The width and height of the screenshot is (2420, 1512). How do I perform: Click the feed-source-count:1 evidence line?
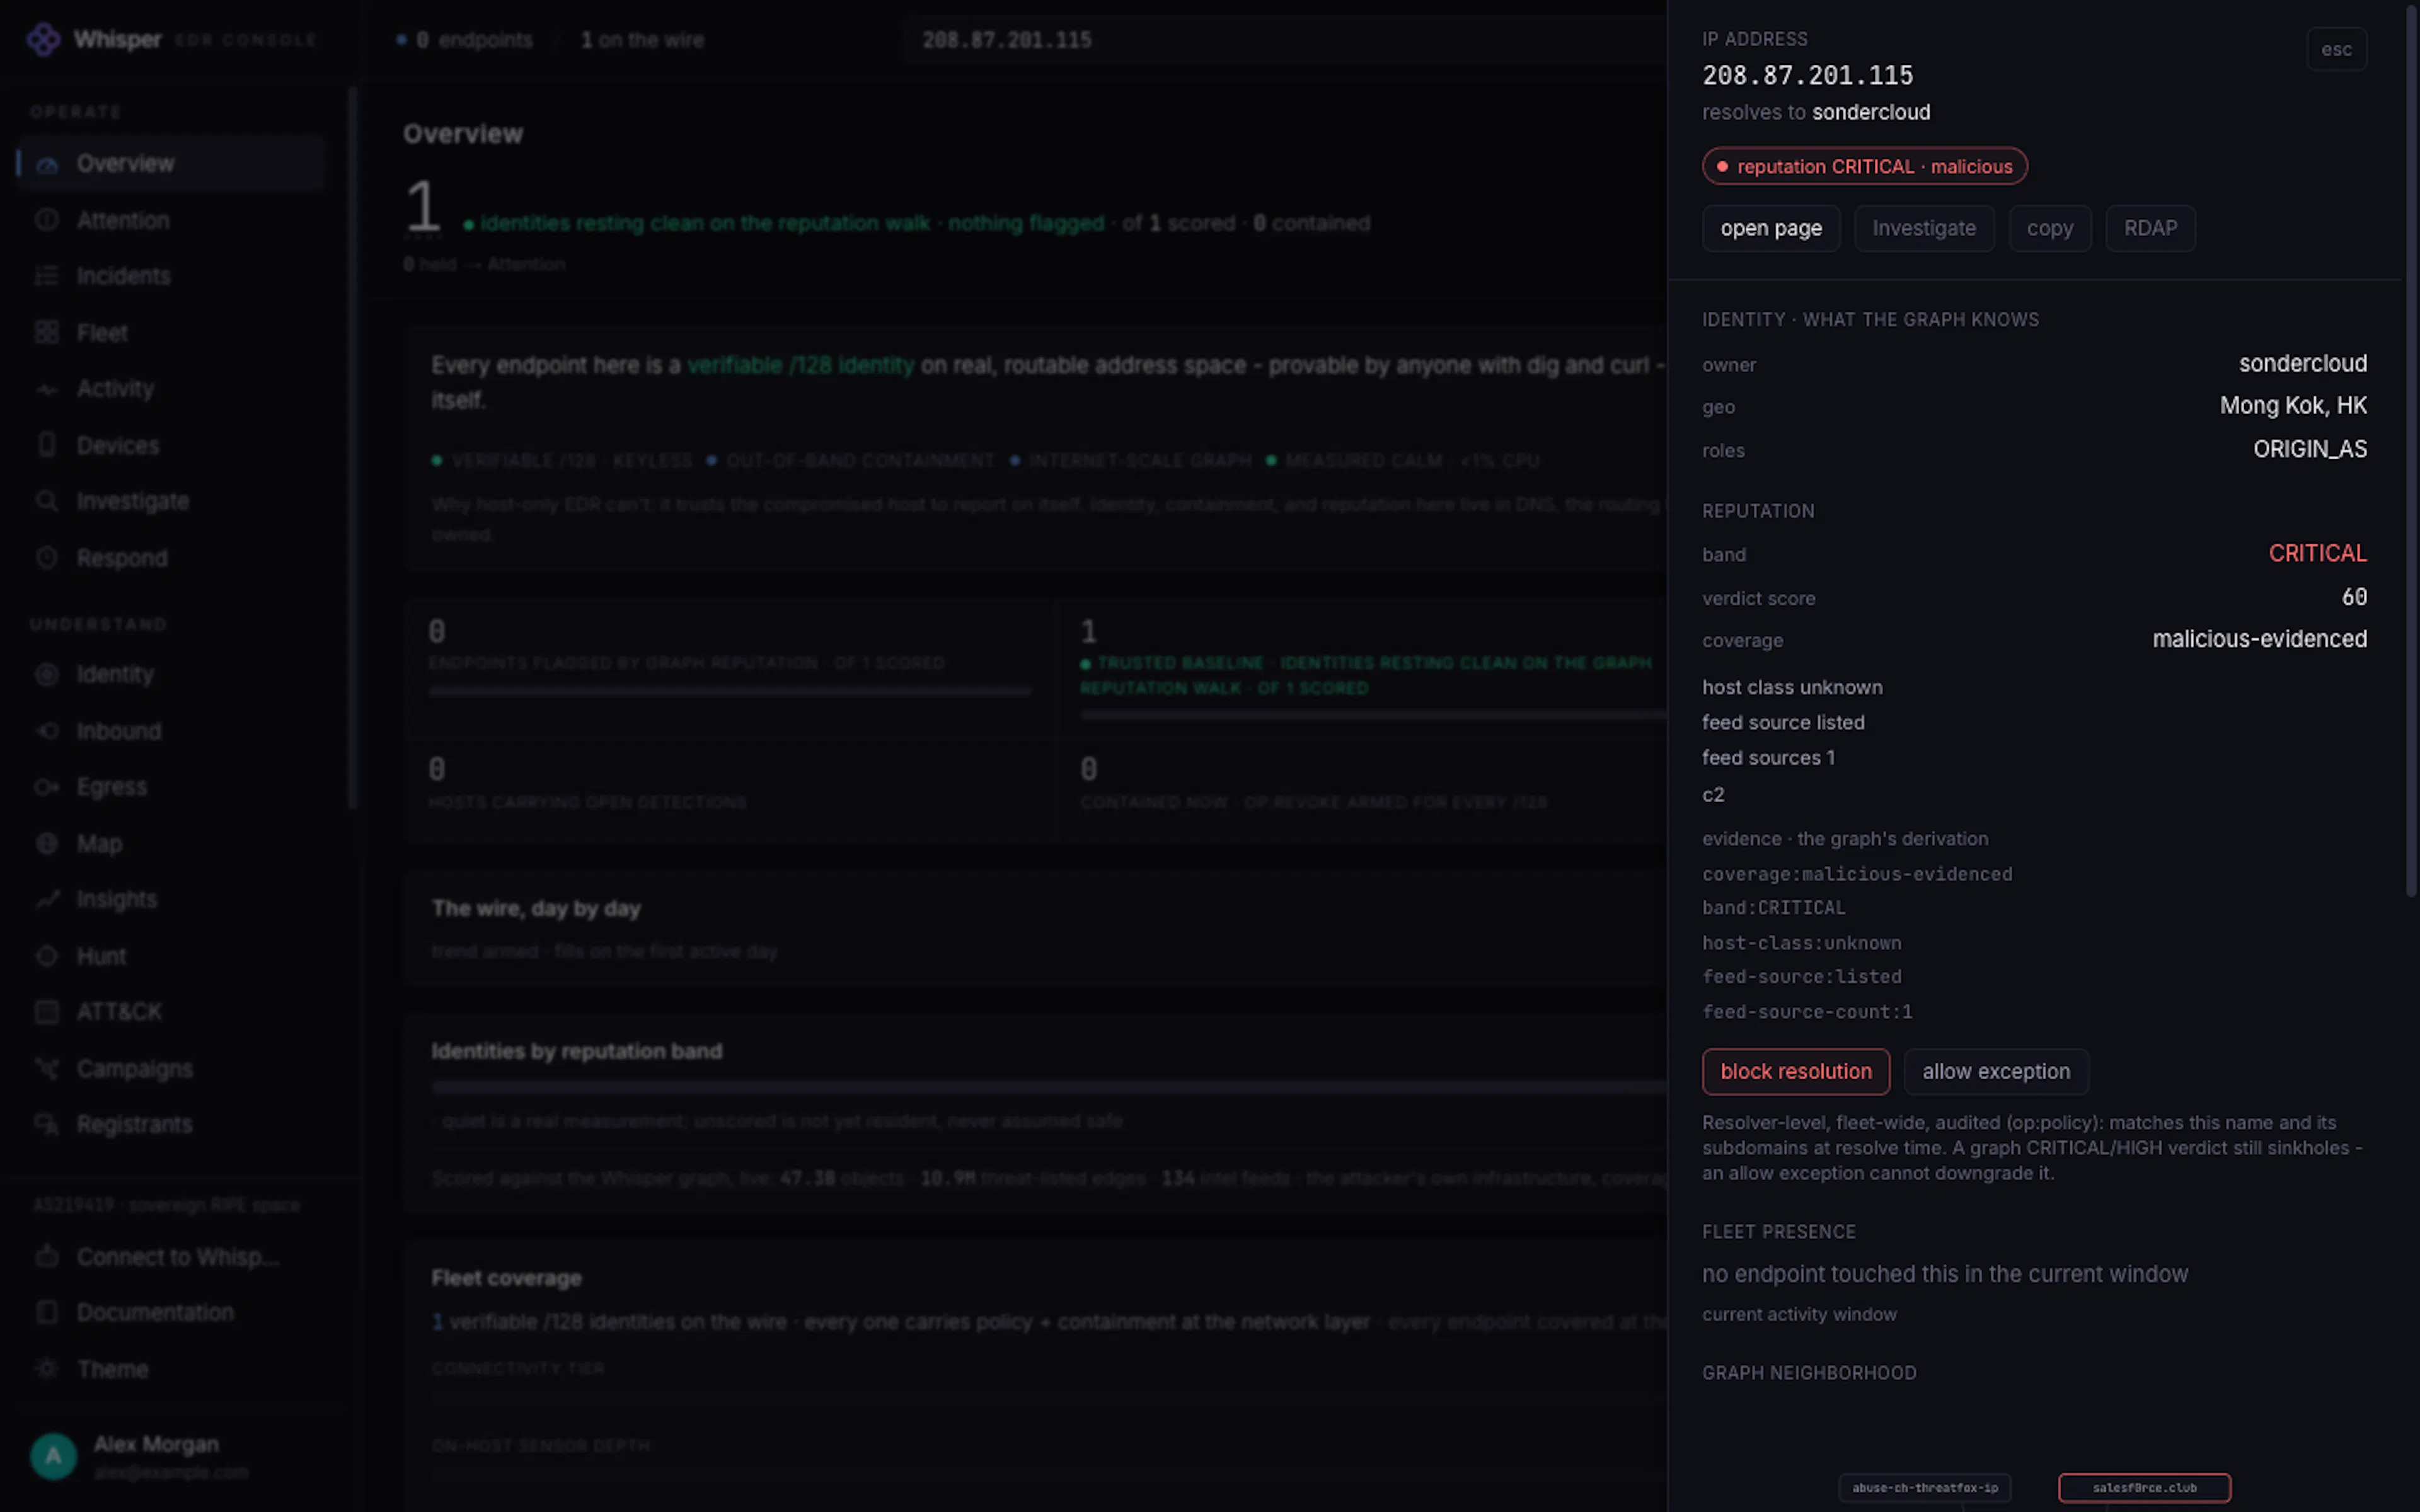[x=1807, y=1012]
